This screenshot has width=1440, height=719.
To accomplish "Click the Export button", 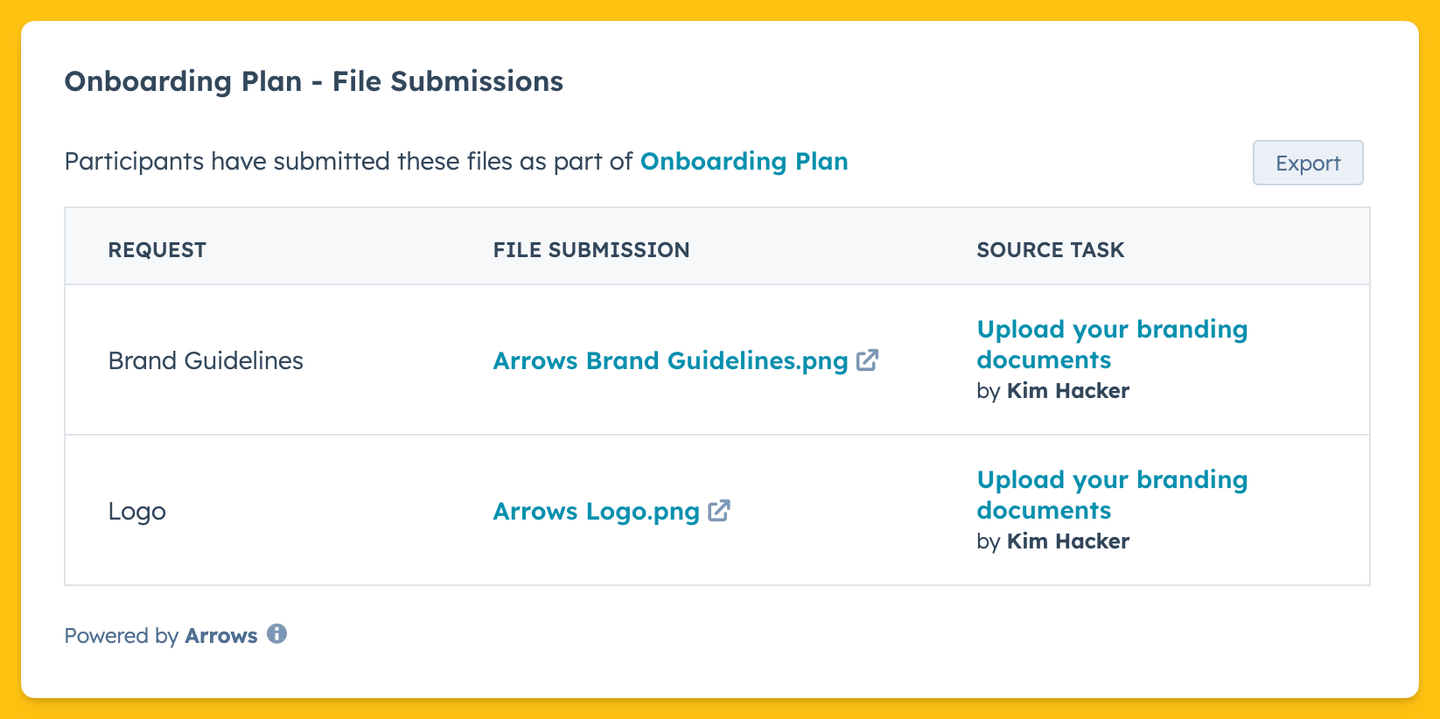I will (x=1307, y=163).
